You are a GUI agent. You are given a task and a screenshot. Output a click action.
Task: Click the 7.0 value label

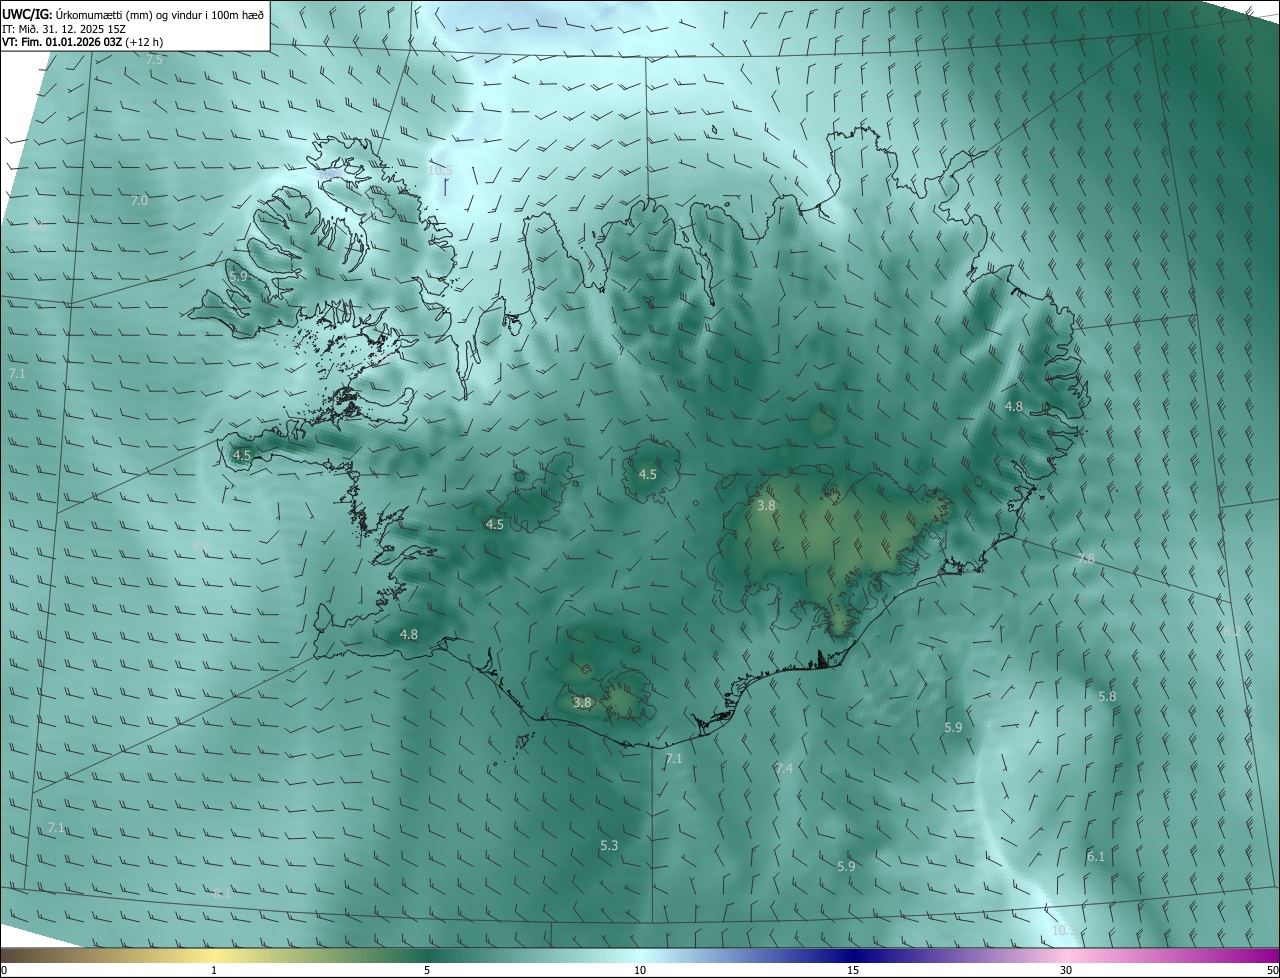pos(139,201)
